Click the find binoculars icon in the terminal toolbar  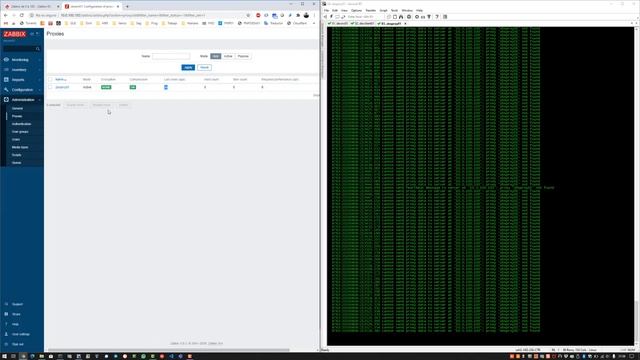click(401, 17)
